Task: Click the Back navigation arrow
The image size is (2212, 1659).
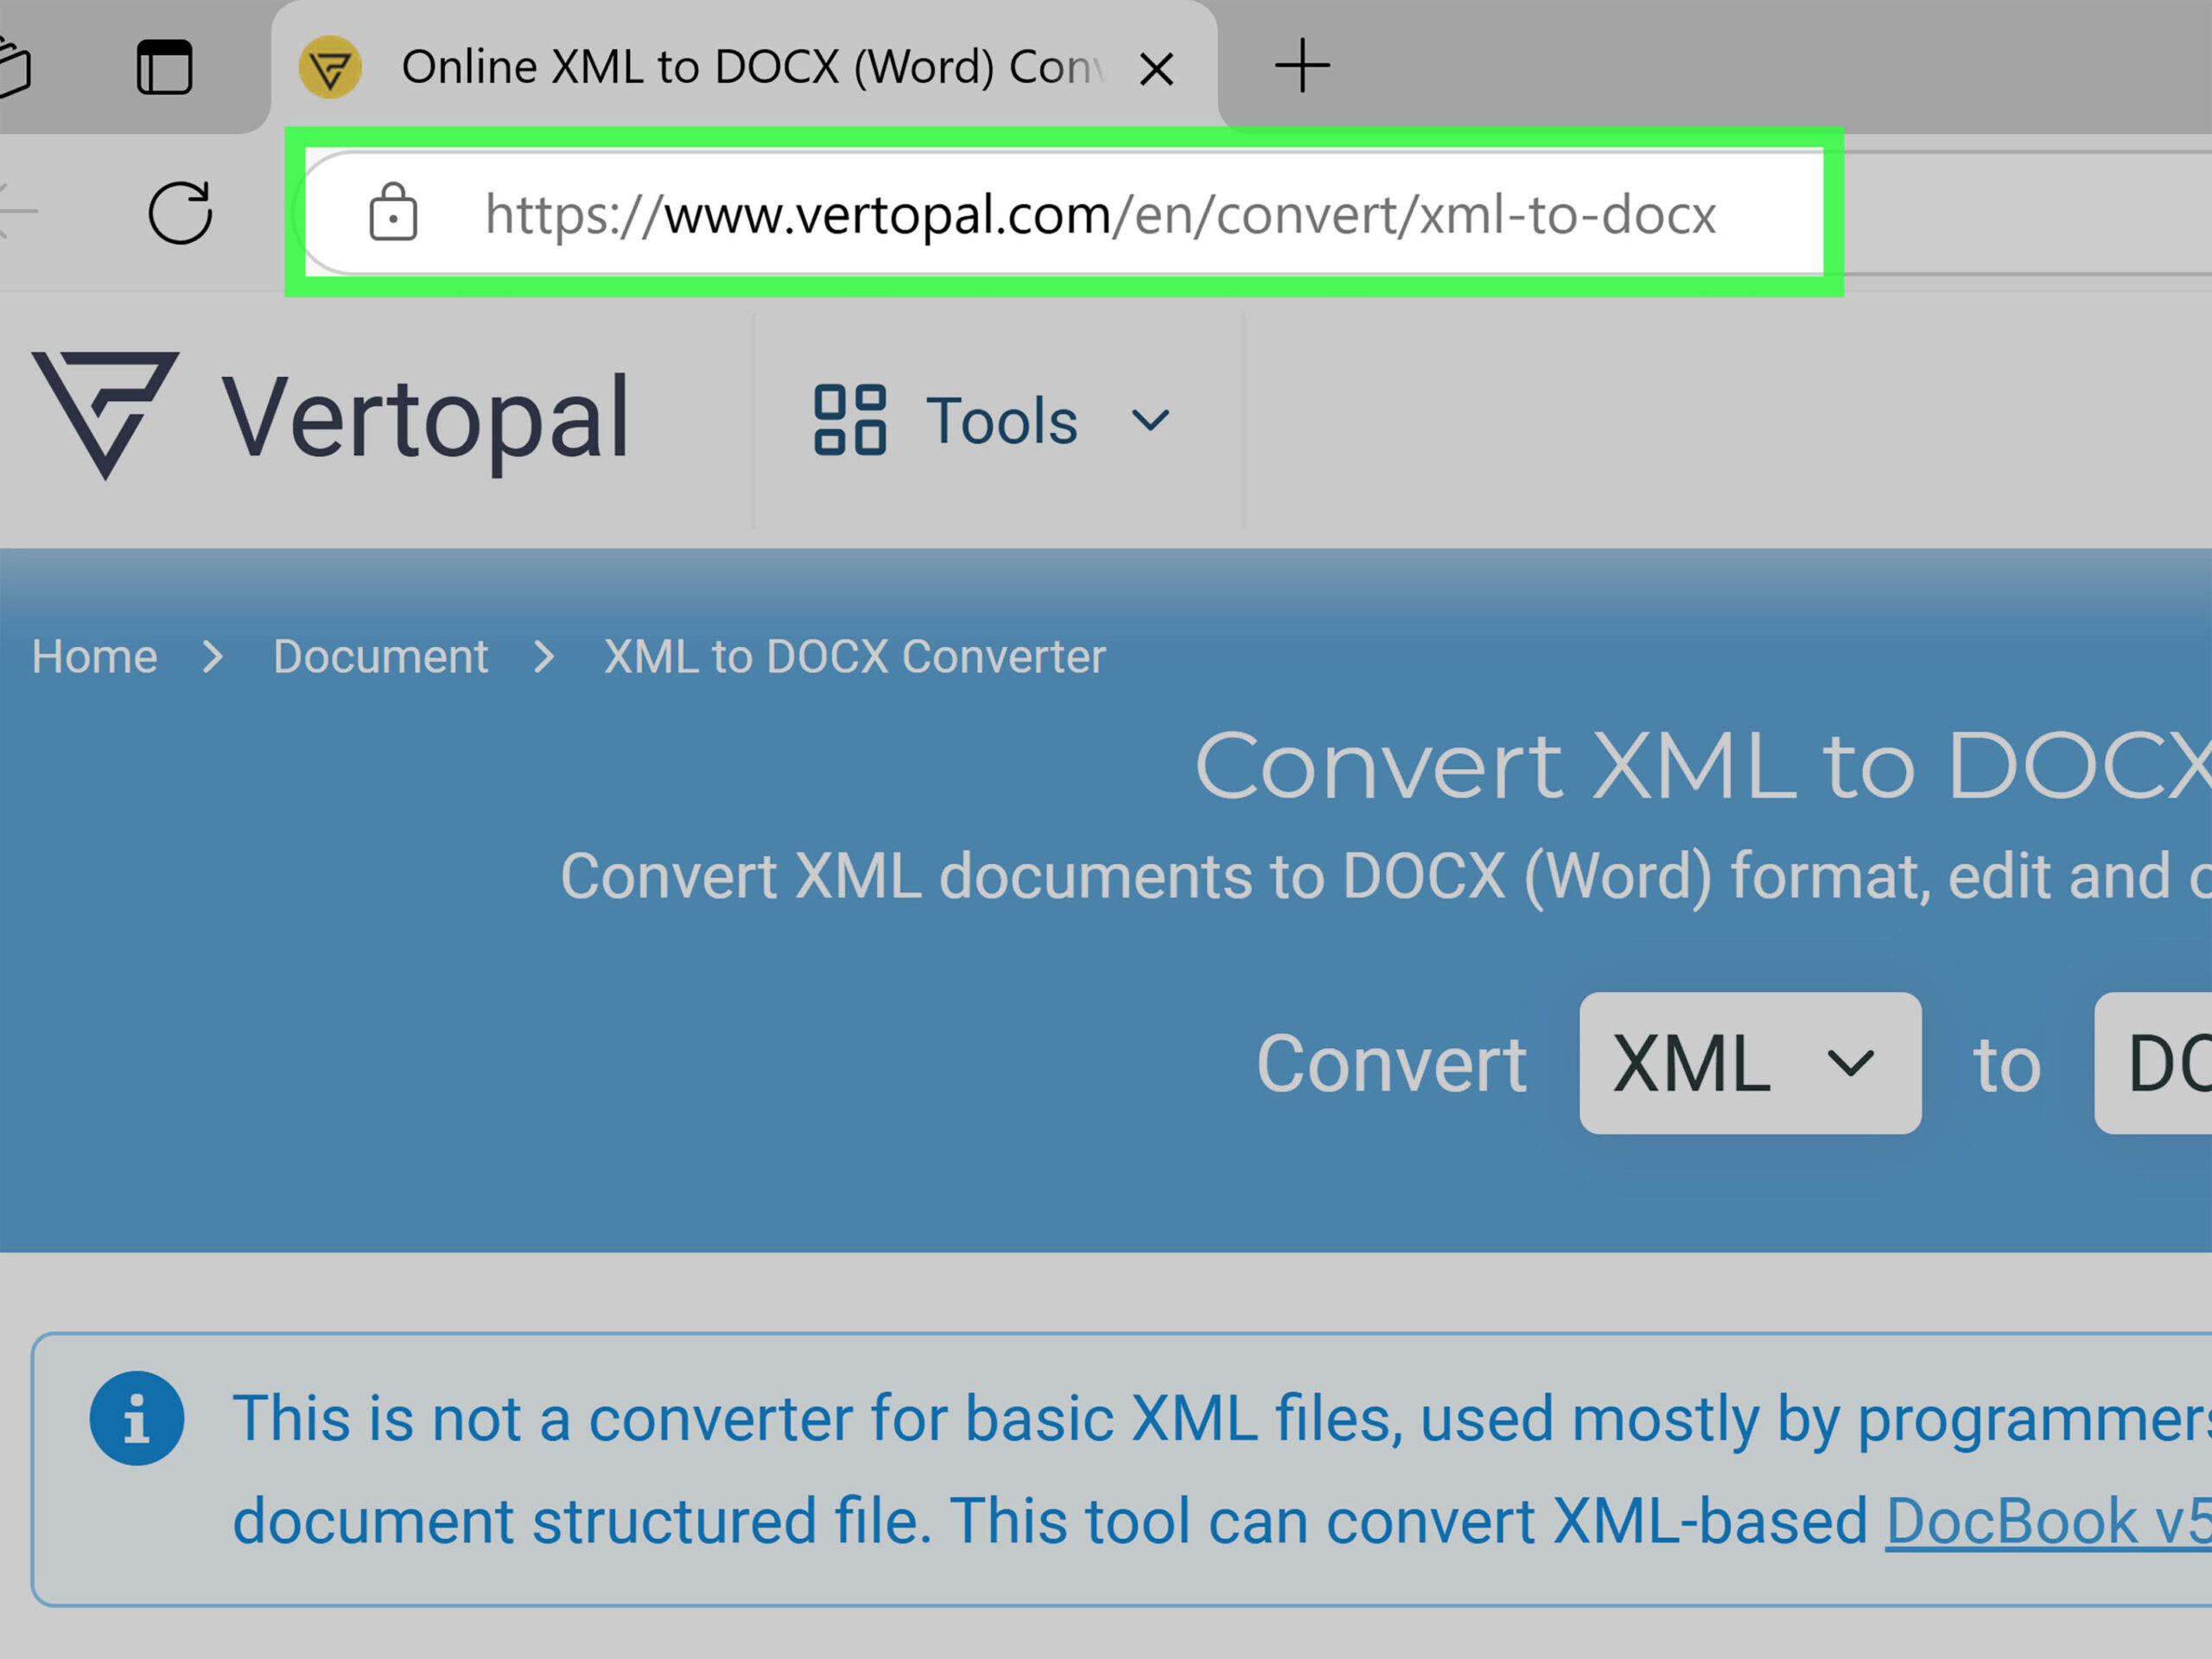Action: tap(17, 211)
